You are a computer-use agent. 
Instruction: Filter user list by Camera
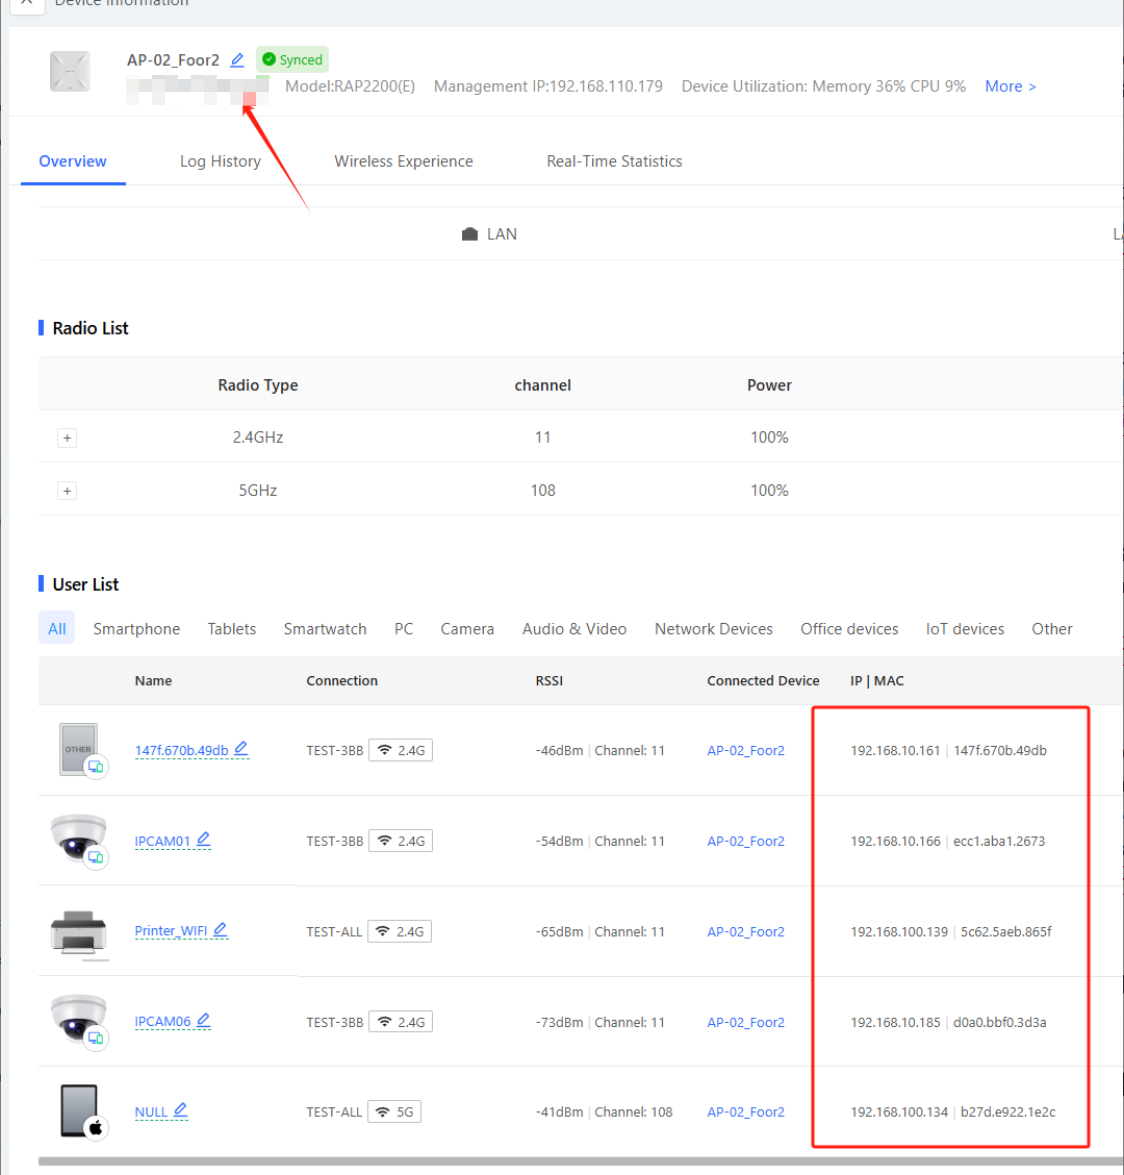point(467,629)
